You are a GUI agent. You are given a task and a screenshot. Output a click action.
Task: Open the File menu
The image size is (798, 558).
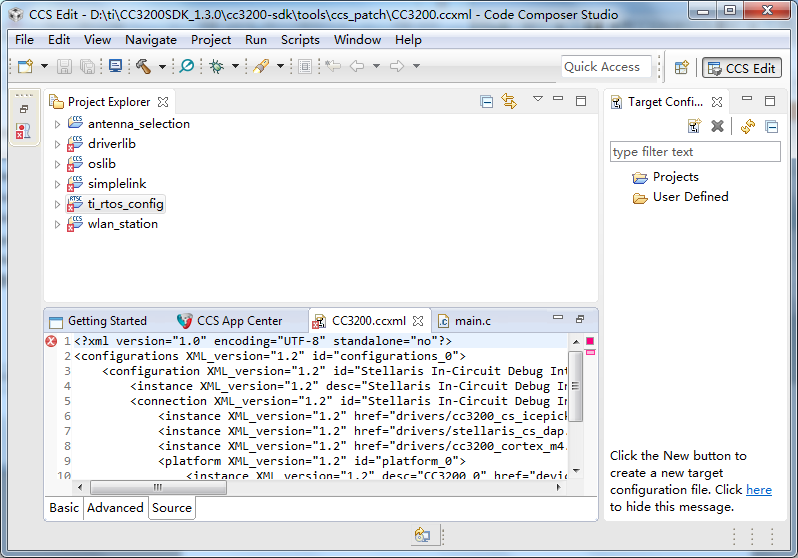24,40
